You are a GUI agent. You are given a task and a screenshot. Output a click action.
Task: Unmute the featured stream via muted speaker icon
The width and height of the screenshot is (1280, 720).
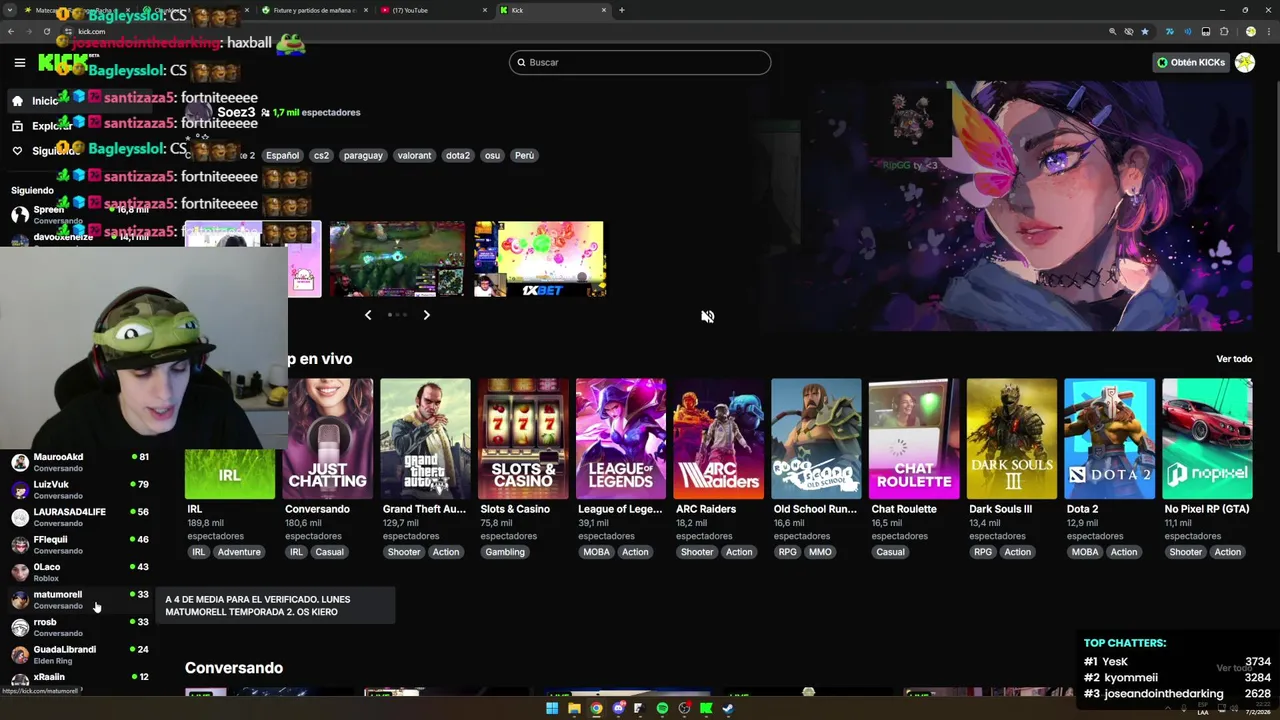pyautogui.click(x=707, y=316)
